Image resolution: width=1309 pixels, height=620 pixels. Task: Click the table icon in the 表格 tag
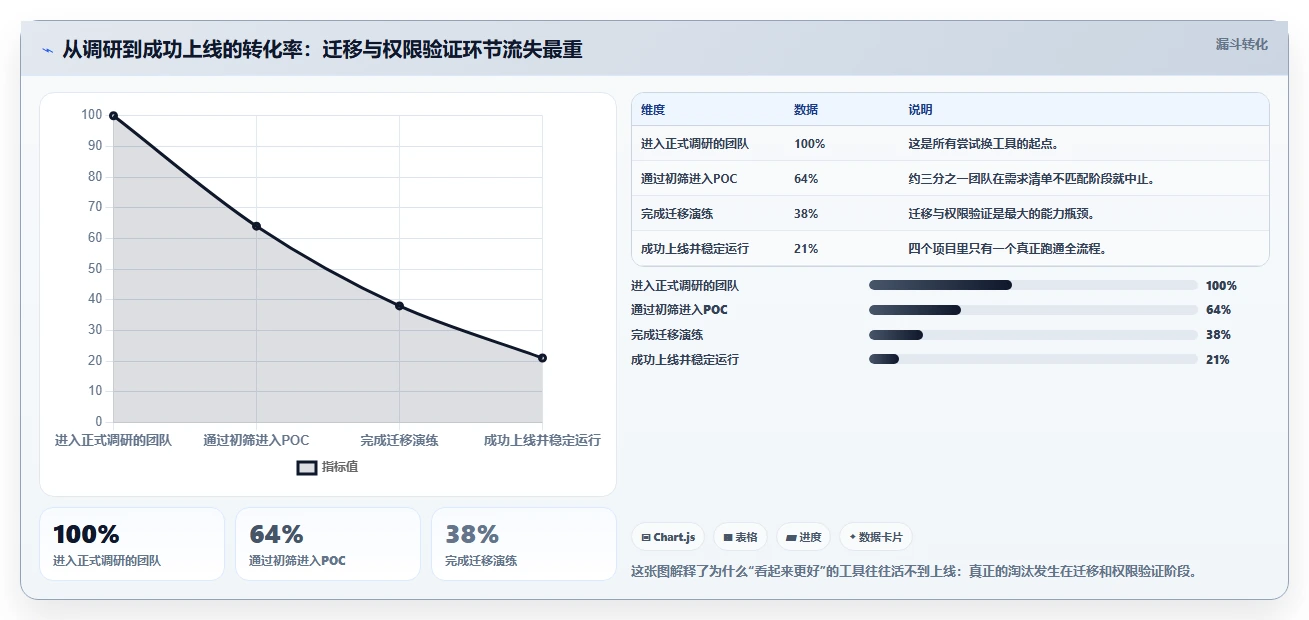(728, 537)
